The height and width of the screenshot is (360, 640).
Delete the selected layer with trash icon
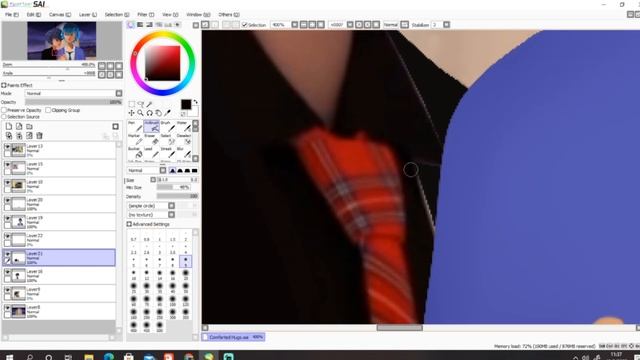pyautogui.click(x=39, y=136)
